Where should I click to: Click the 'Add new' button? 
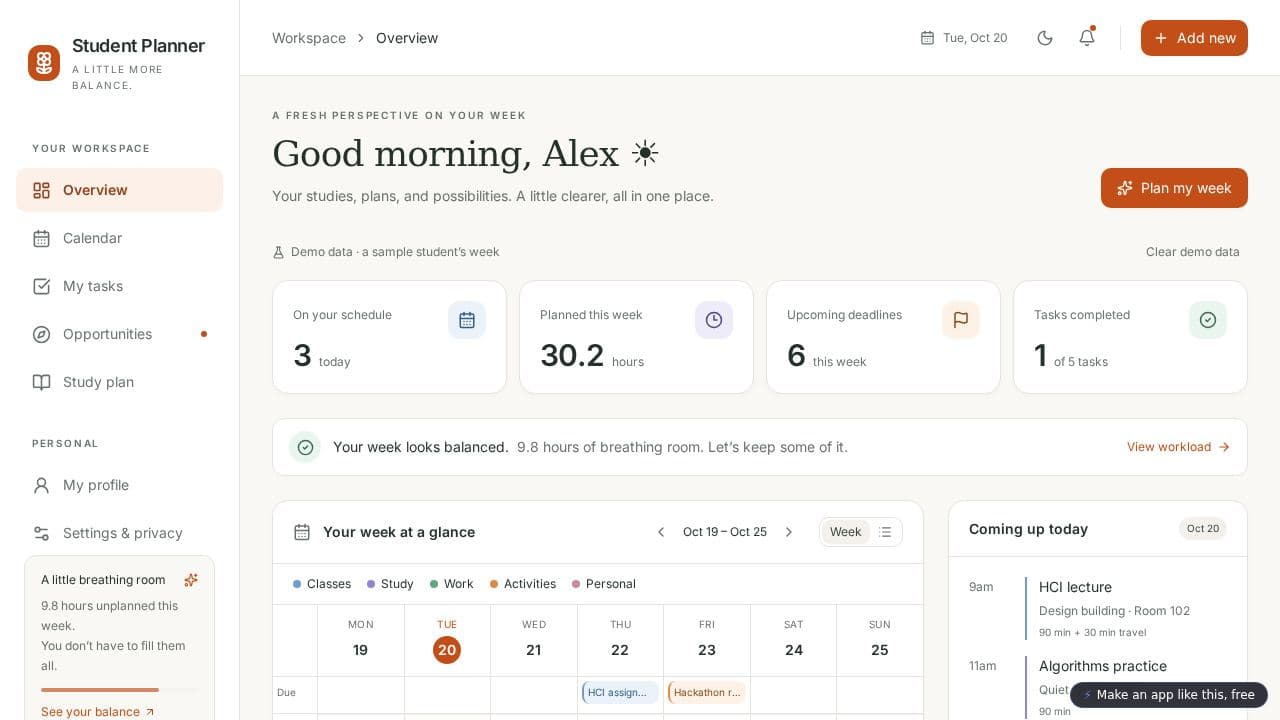(1194, 38)
